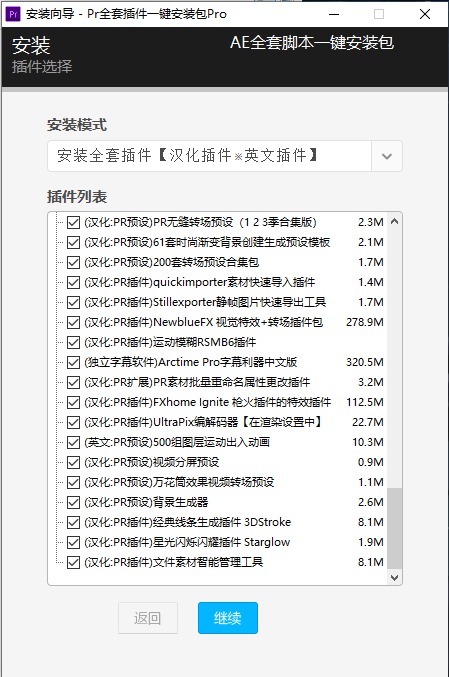Uncheck the NewblueFX 视觉特效 checkbox

click(73, 323)
